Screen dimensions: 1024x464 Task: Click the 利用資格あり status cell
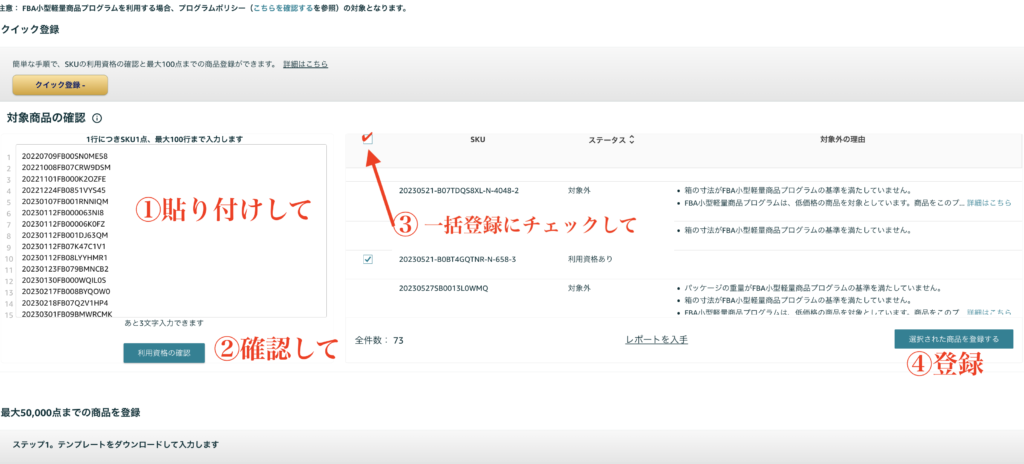589,259
